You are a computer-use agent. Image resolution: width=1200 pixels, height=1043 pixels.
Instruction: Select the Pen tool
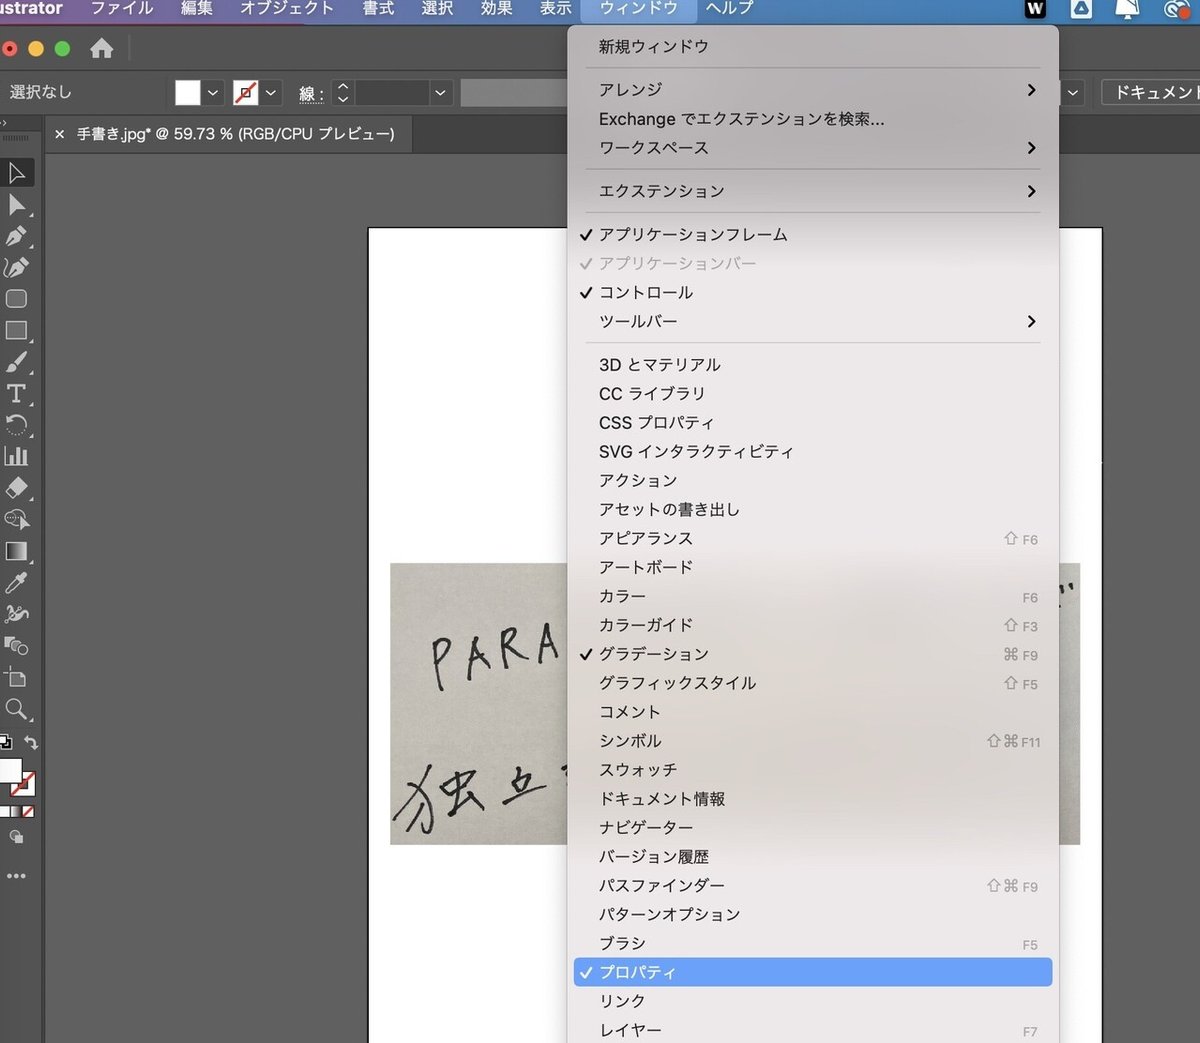click(16, 236)
